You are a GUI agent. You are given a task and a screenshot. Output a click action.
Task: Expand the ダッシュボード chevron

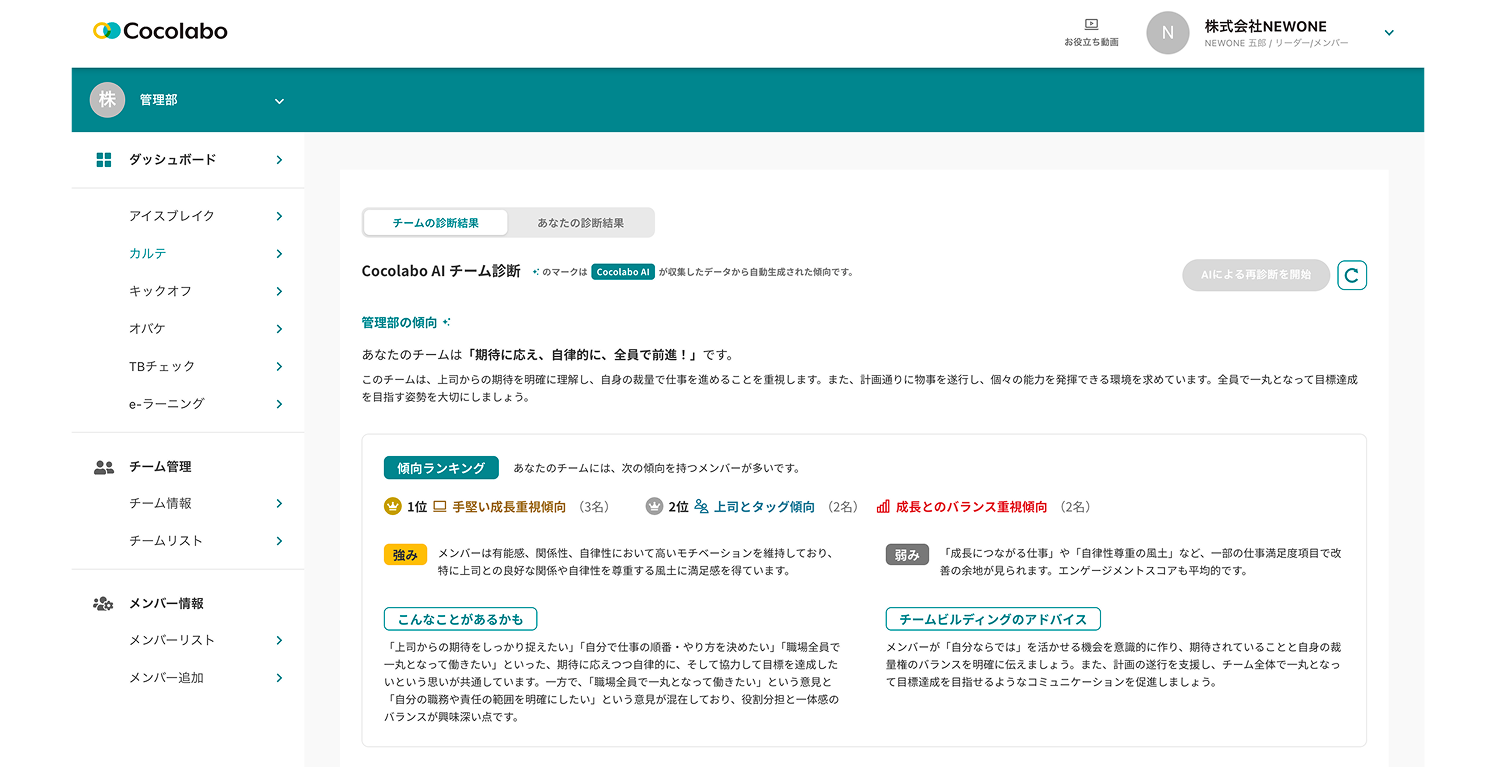point(279,160)
